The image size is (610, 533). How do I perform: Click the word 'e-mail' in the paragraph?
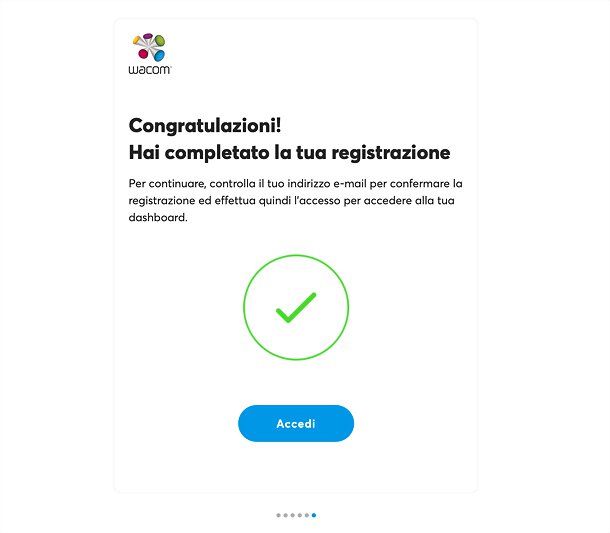click(x=350, y=183)
